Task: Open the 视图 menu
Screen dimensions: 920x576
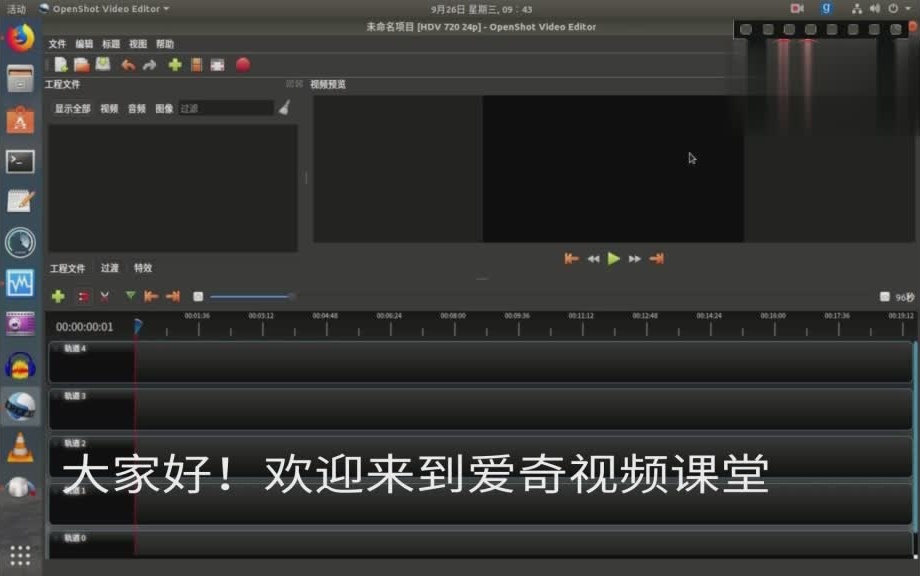Action: coord(138,44)
